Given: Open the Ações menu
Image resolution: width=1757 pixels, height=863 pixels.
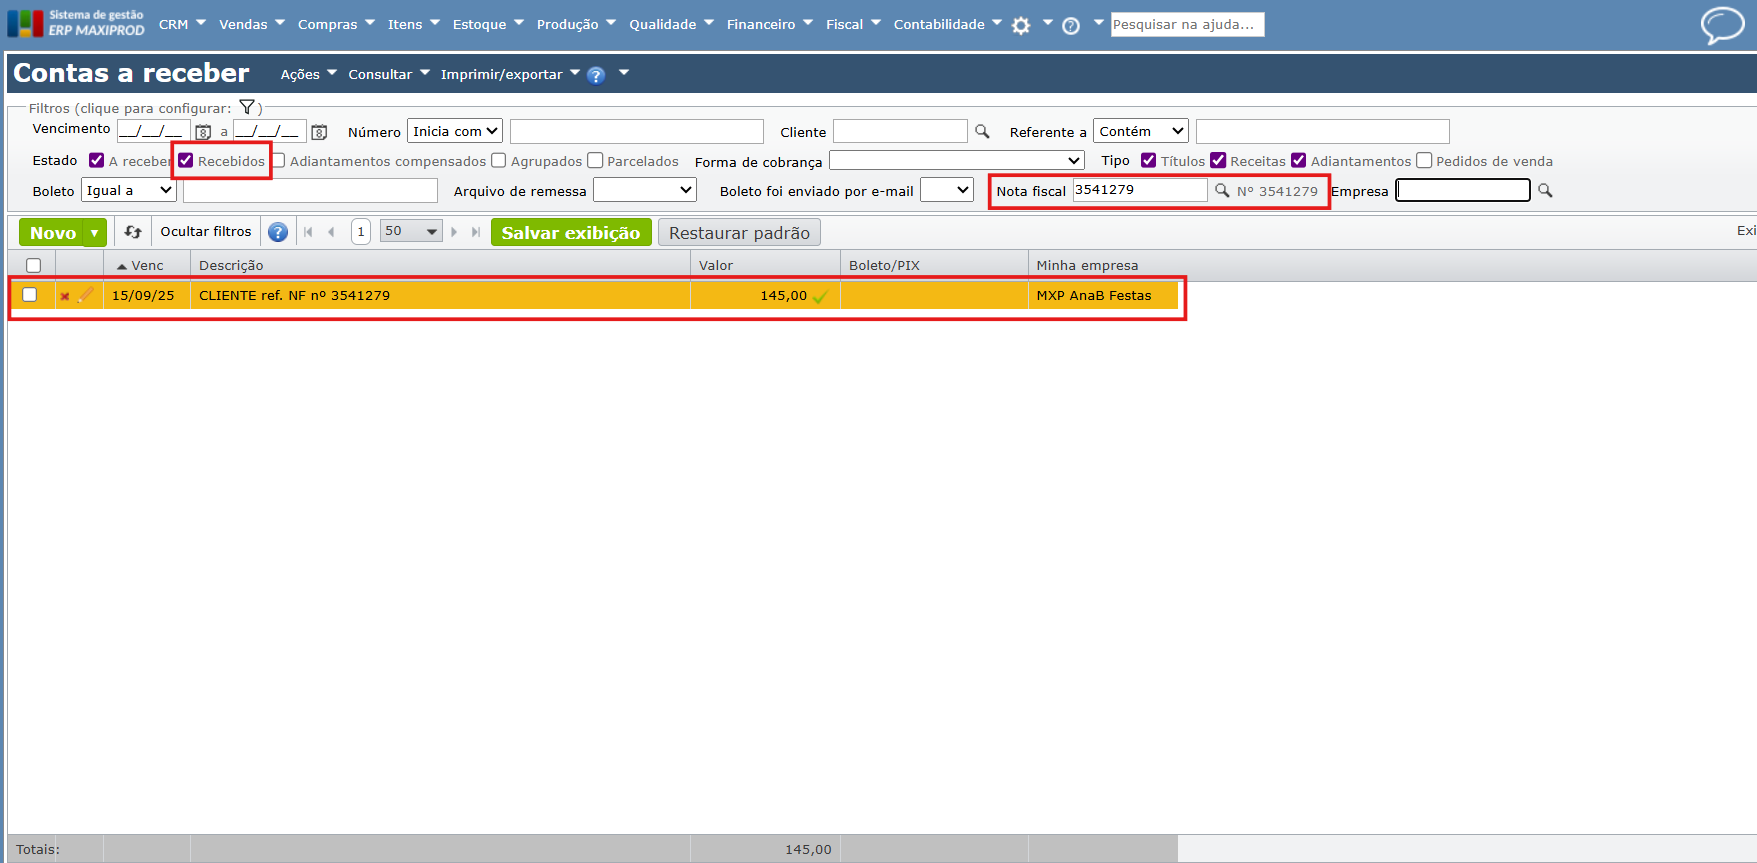Looking at the screenshot, I should pyautogui.click(x=309, y=74).
